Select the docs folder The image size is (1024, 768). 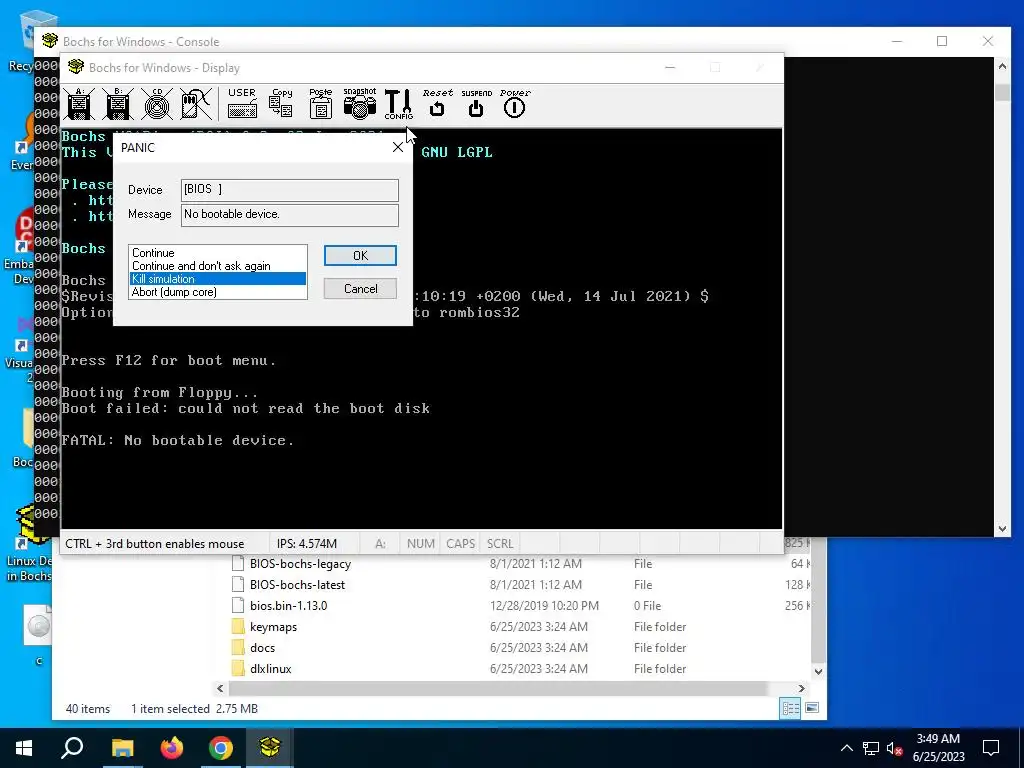(x=253, y=648)
